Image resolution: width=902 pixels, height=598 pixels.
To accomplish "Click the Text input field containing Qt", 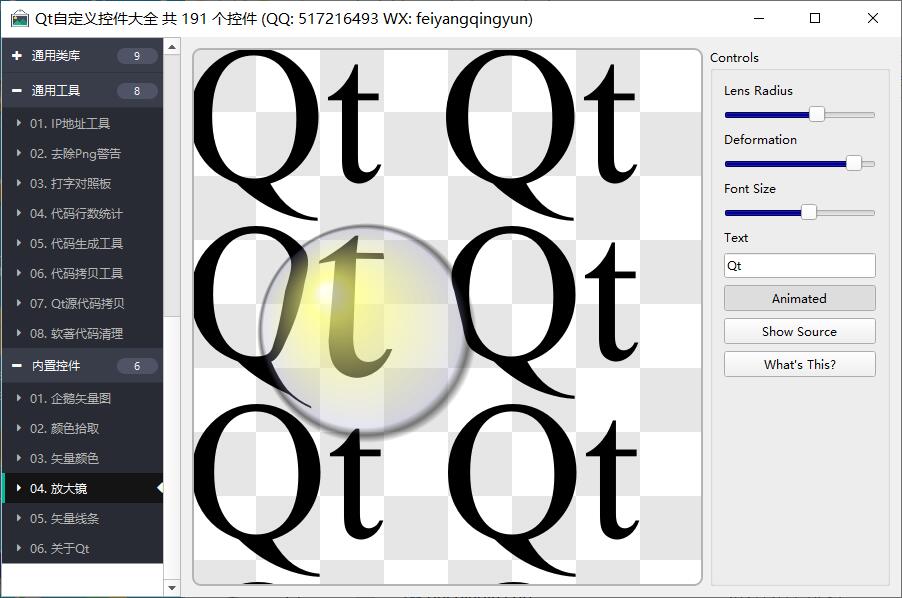I will pos(799,266).
